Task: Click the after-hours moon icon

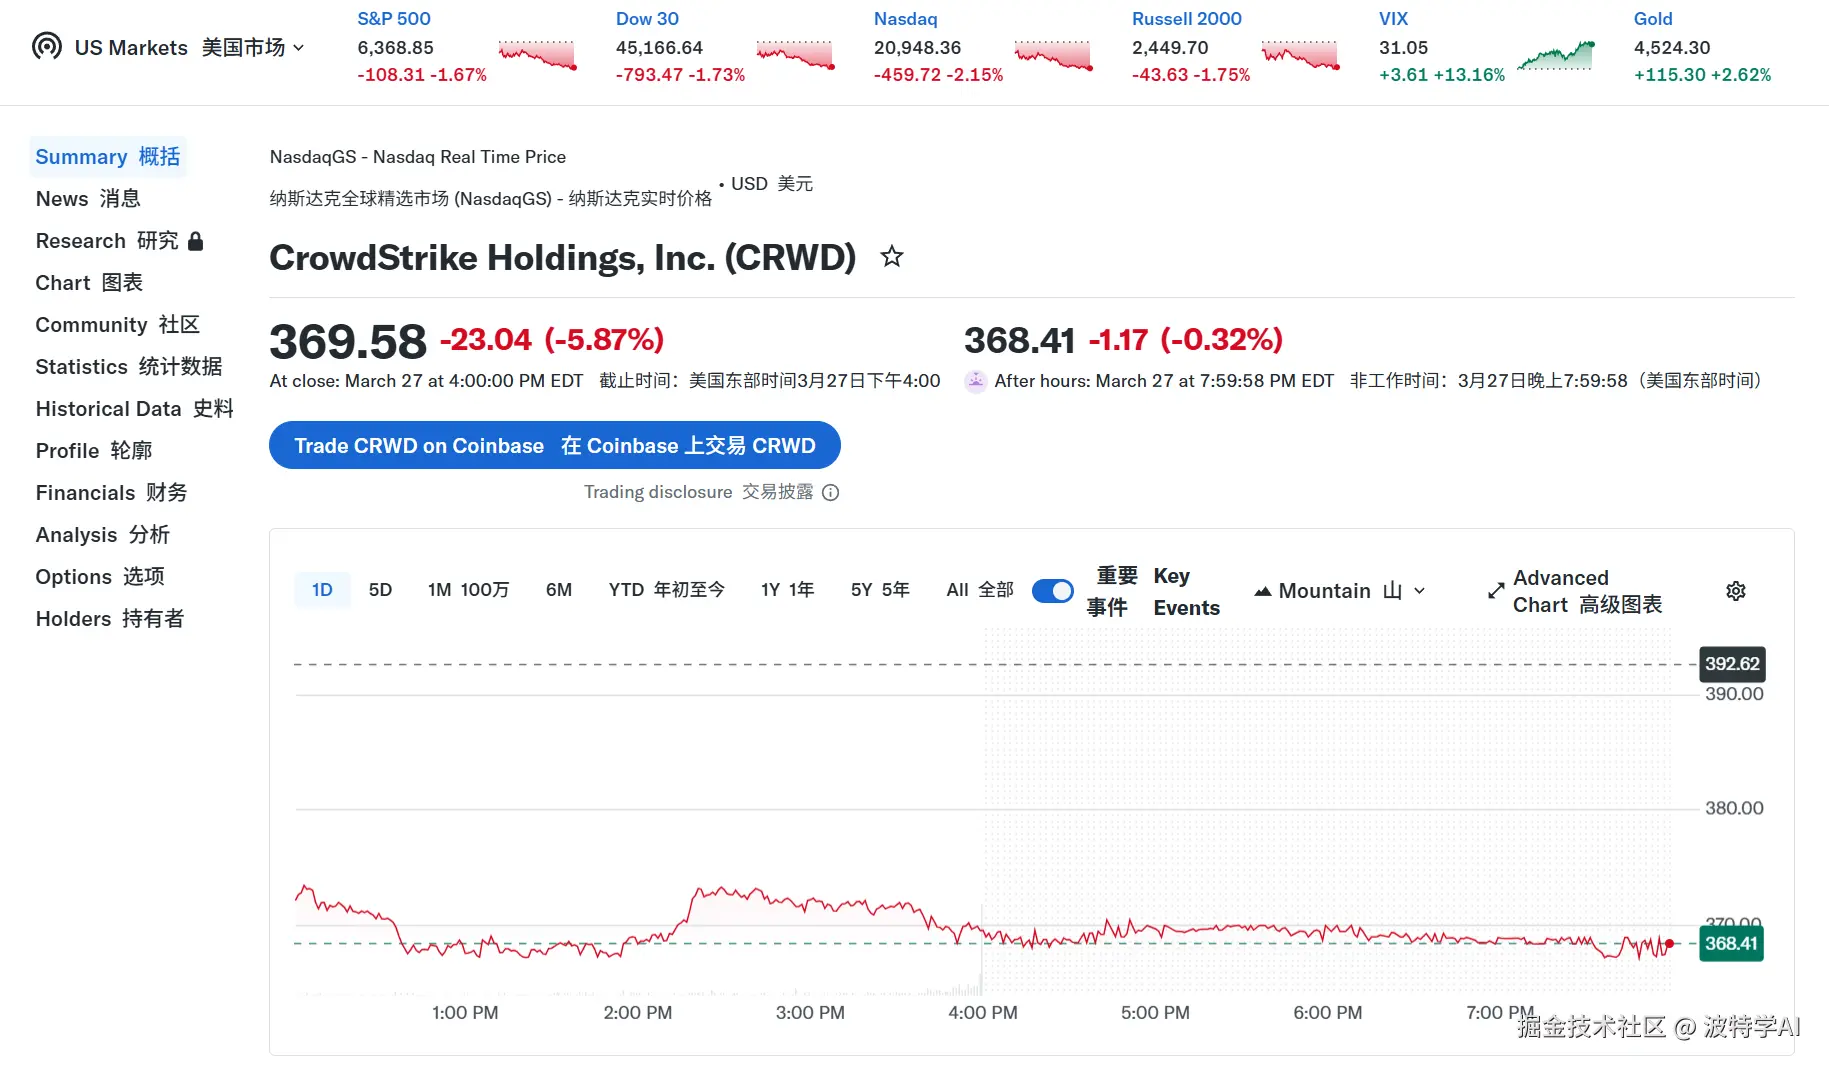Action: [975, 381]
